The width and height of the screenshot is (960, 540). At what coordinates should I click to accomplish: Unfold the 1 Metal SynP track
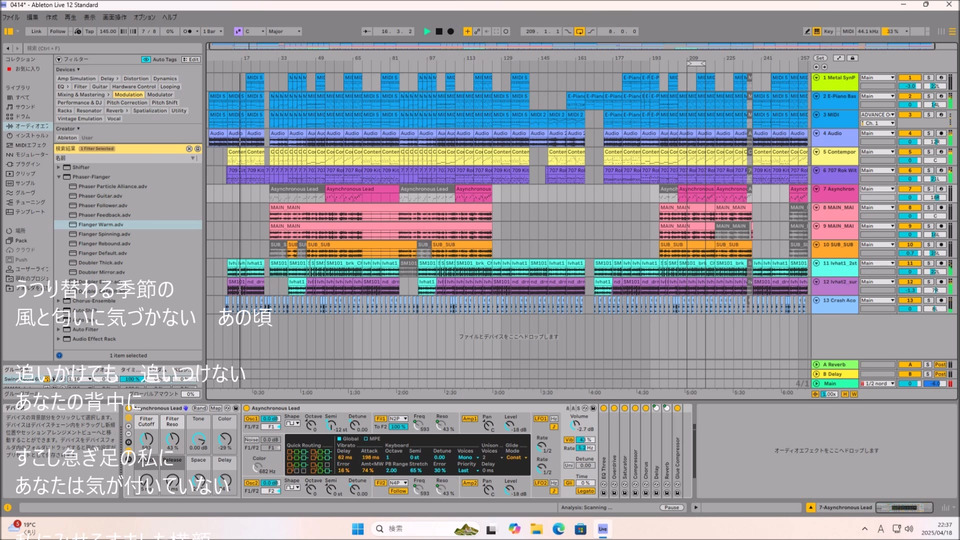point(816,78)
